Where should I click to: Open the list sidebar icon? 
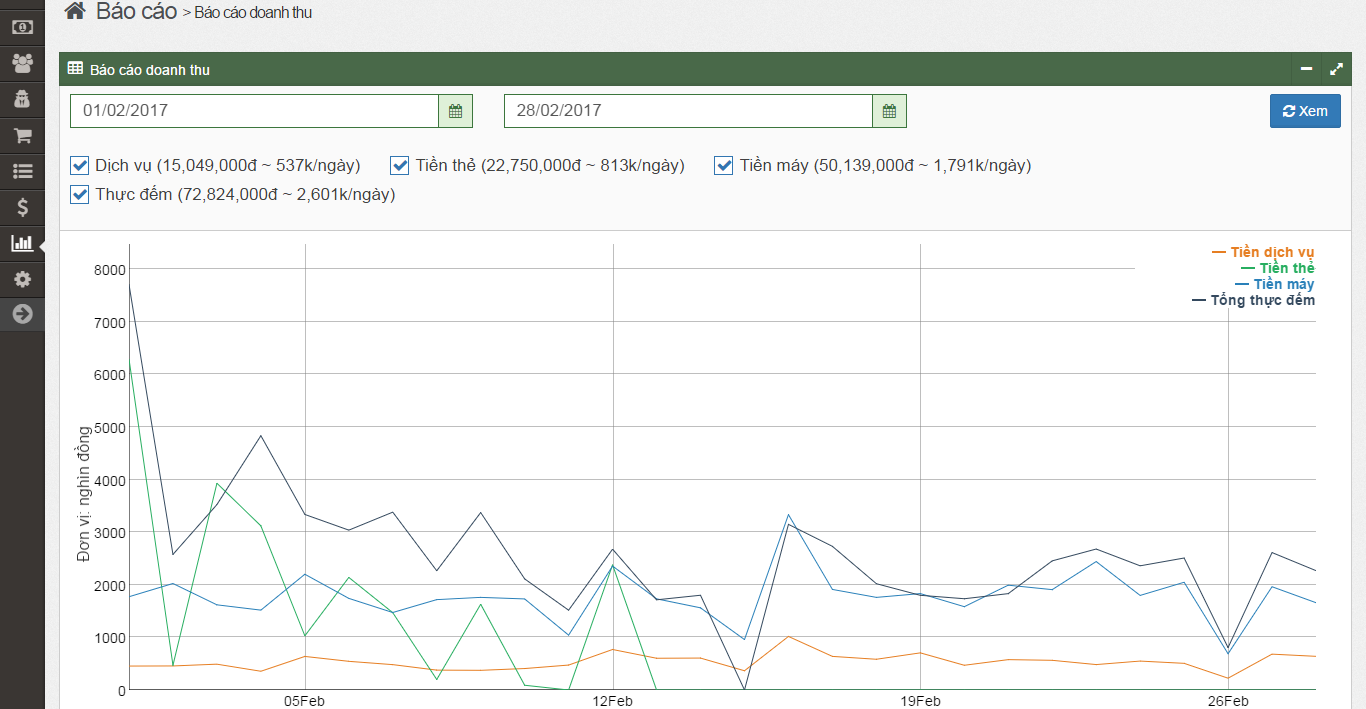pos(22,171)
